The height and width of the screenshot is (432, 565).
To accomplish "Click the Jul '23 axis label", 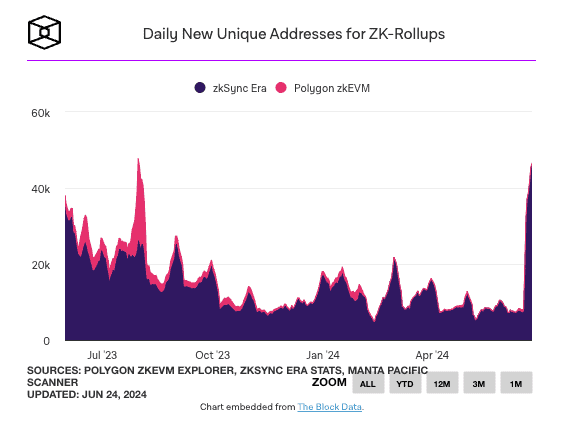I will tap(102, 355).
